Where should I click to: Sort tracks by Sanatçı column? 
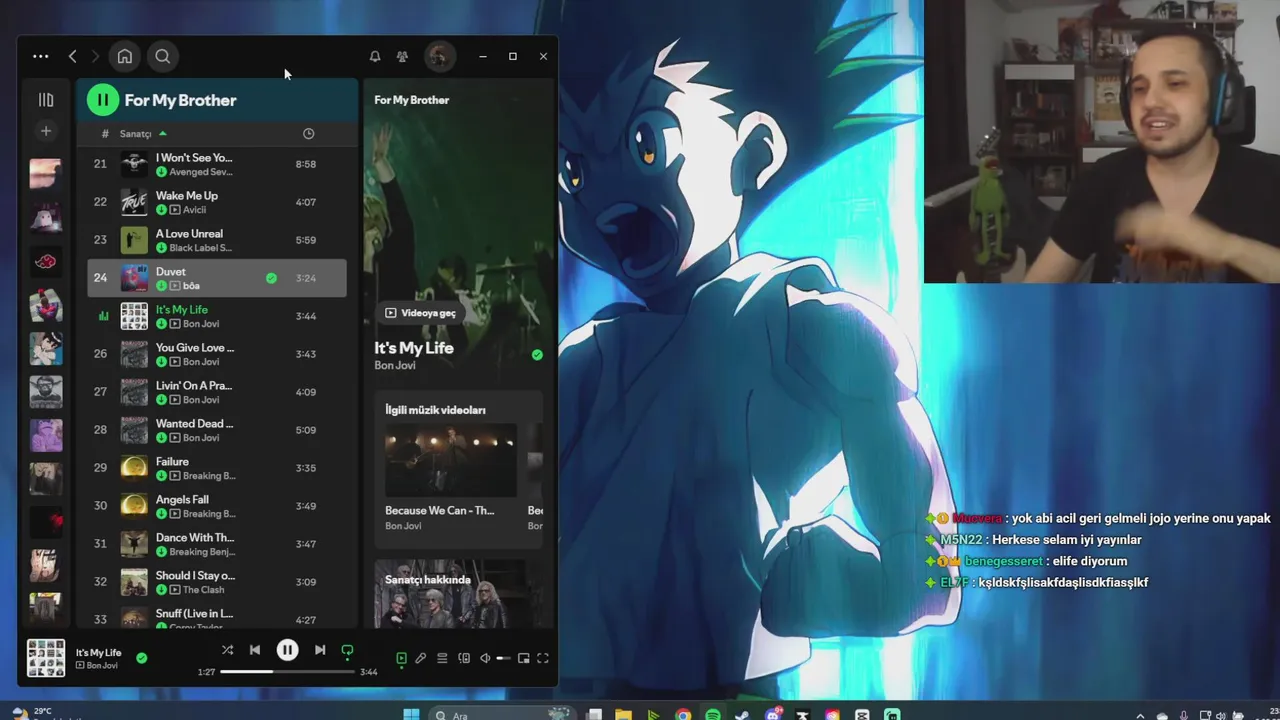point(143,134)
